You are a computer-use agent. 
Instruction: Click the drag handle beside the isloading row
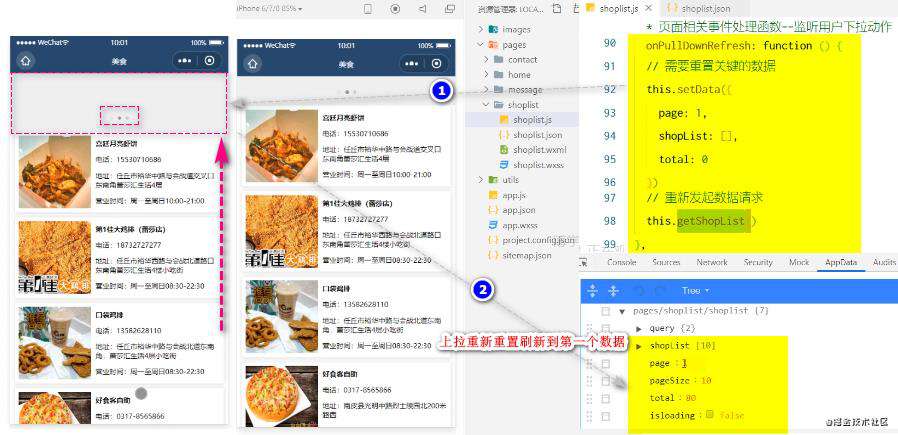click(589, 416)
